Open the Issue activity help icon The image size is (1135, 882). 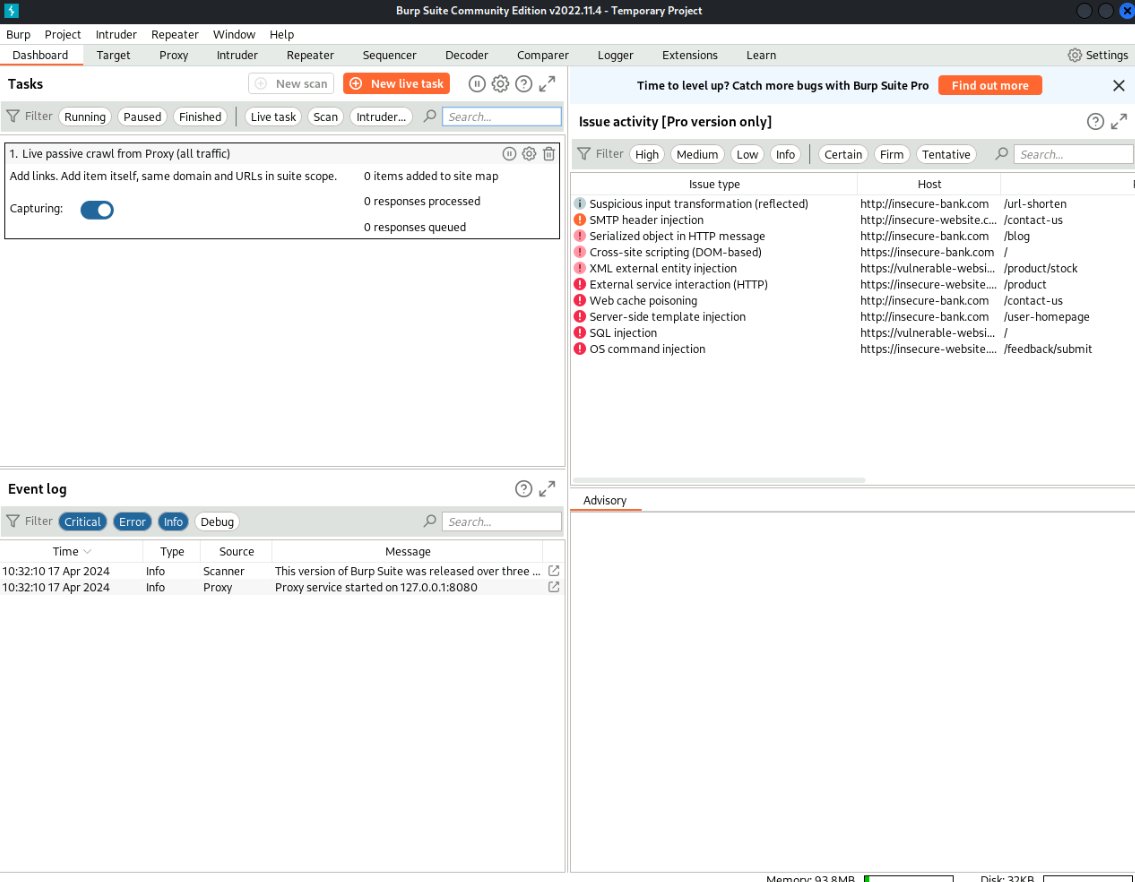(1095, 122)
